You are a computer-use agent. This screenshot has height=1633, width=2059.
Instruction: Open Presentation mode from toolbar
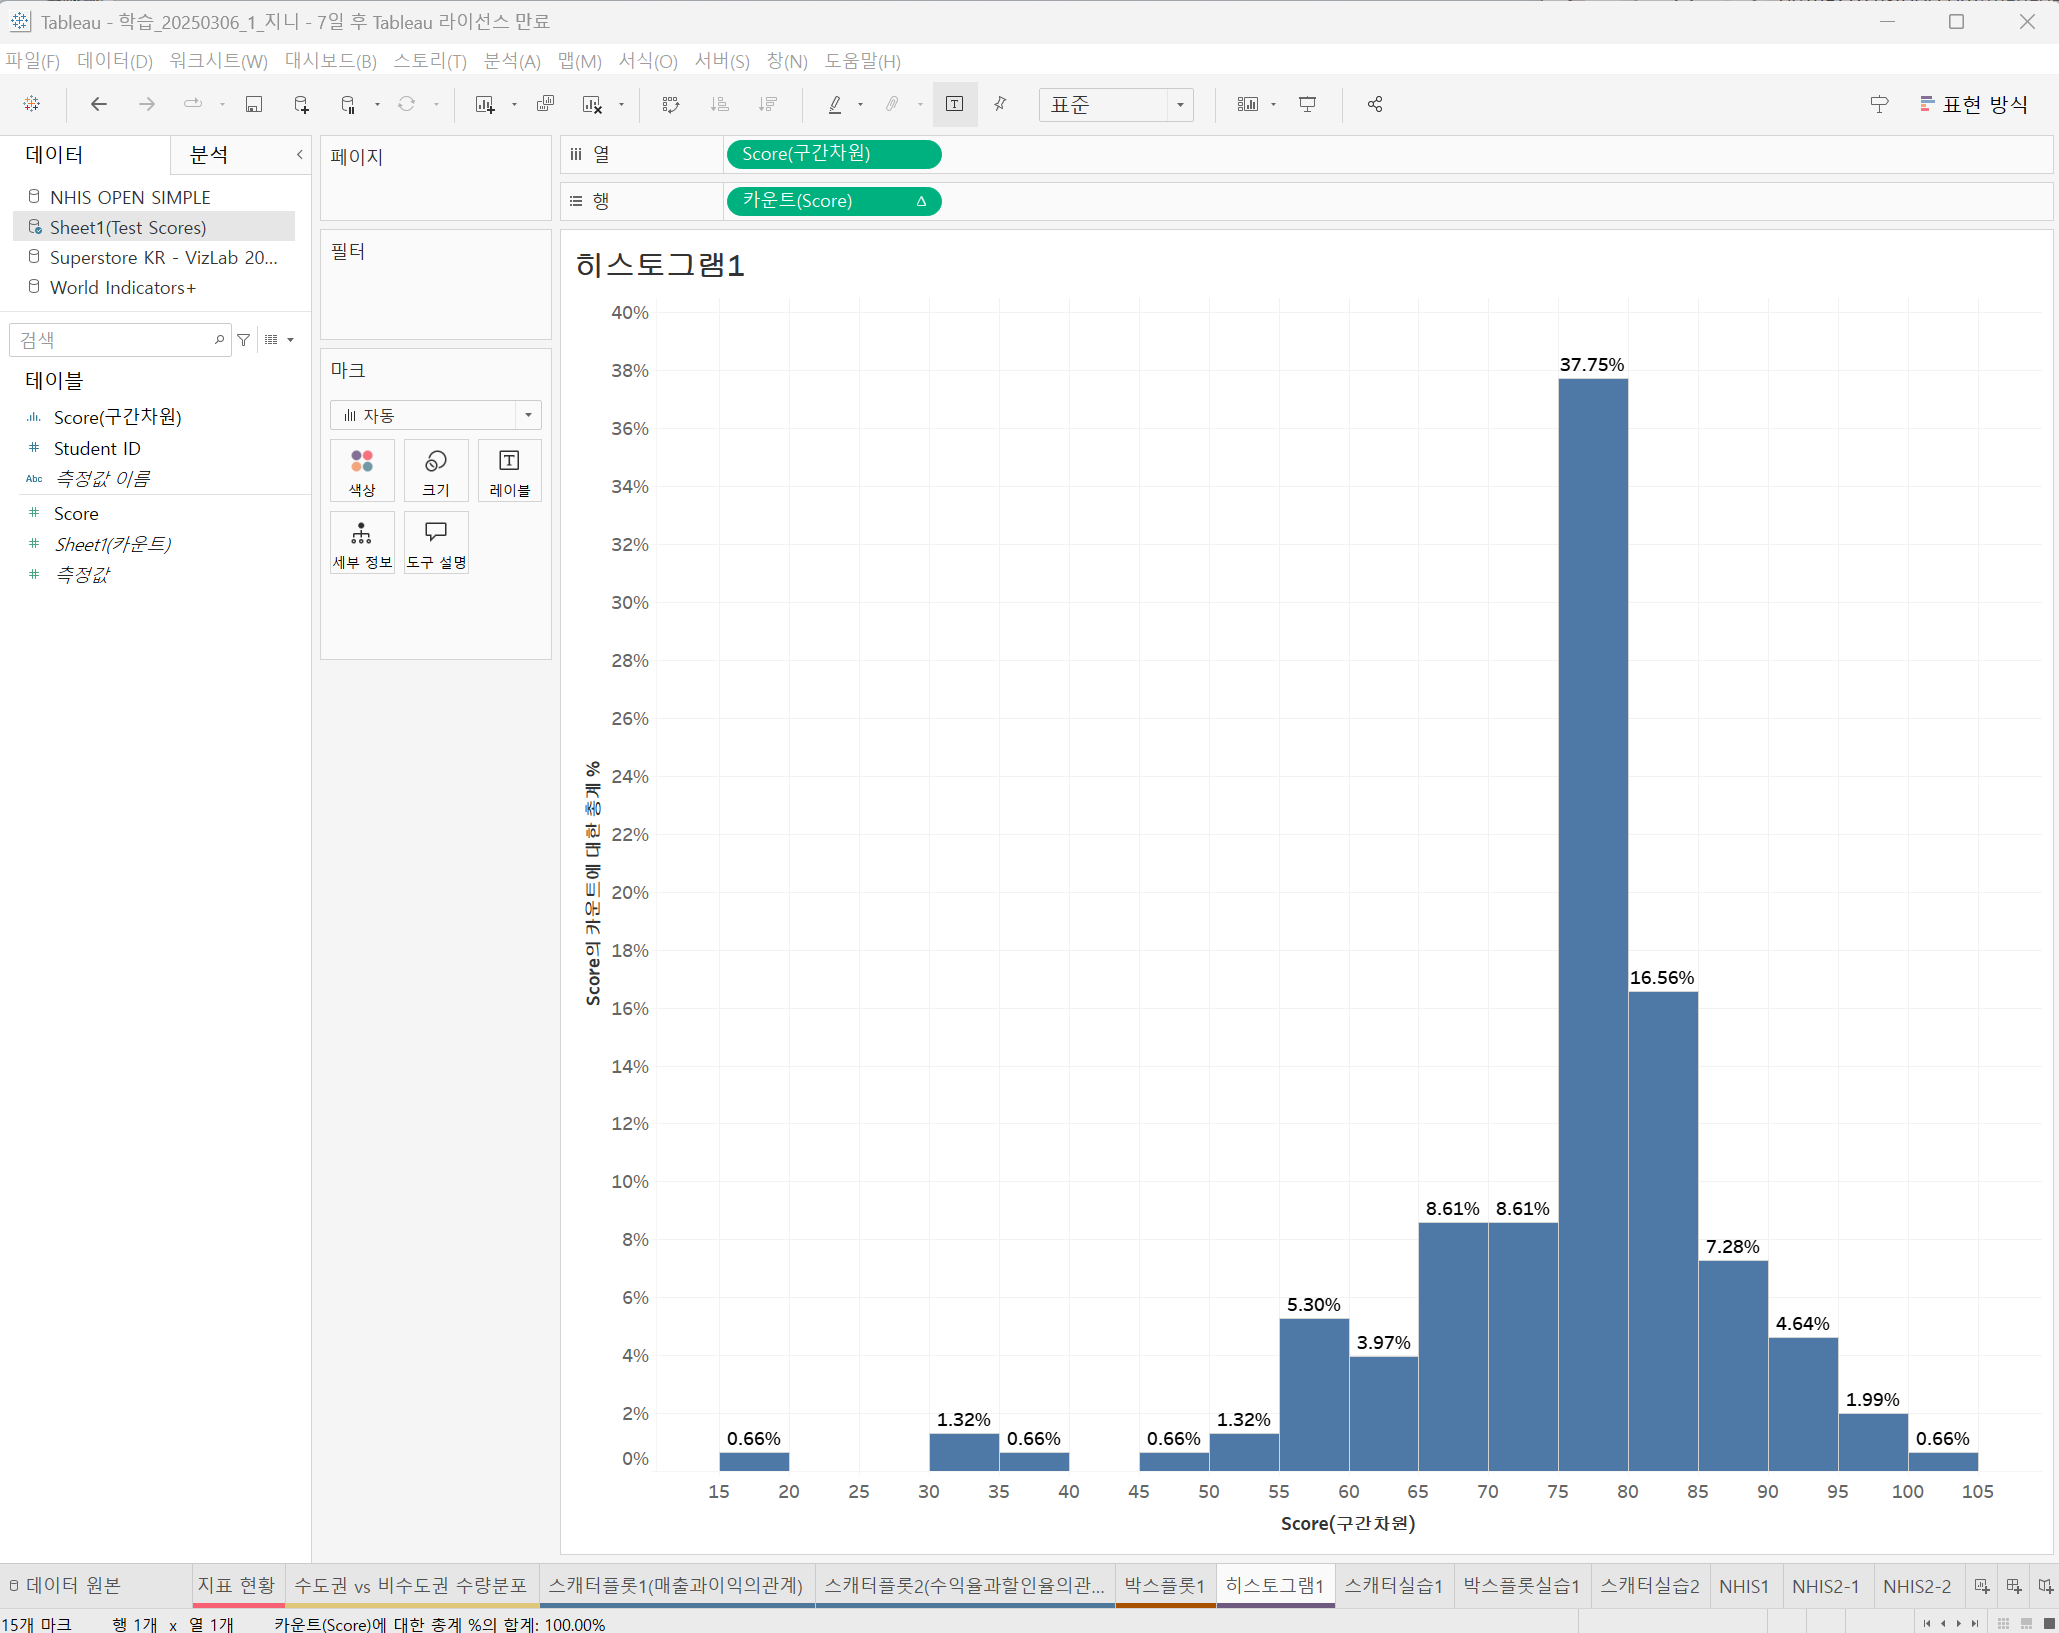(1307, 104)
